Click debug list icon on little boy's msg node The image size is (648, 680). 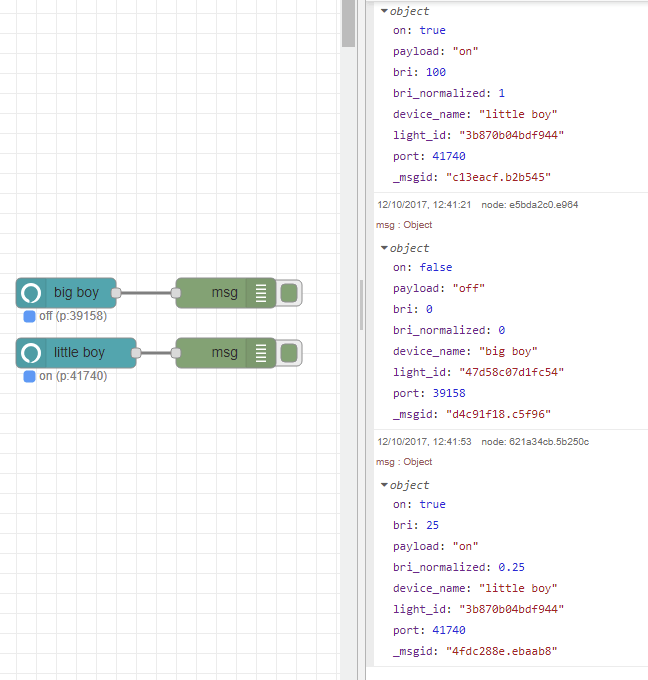click(260, 353)
